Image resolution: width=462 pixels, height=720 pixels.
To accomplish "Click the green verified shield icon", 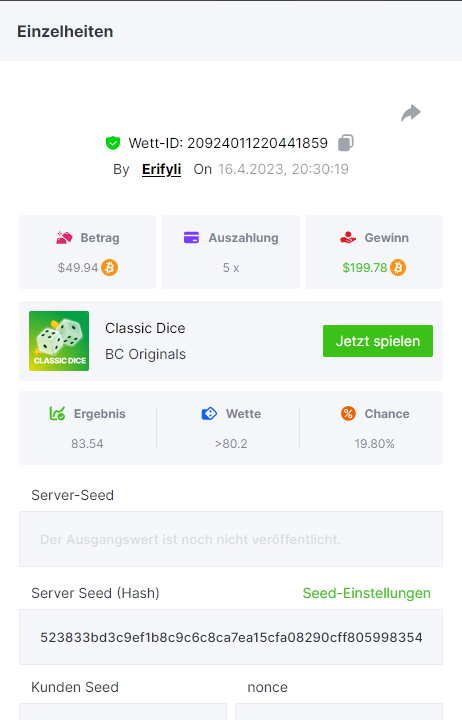I will (x=113, y=143).
